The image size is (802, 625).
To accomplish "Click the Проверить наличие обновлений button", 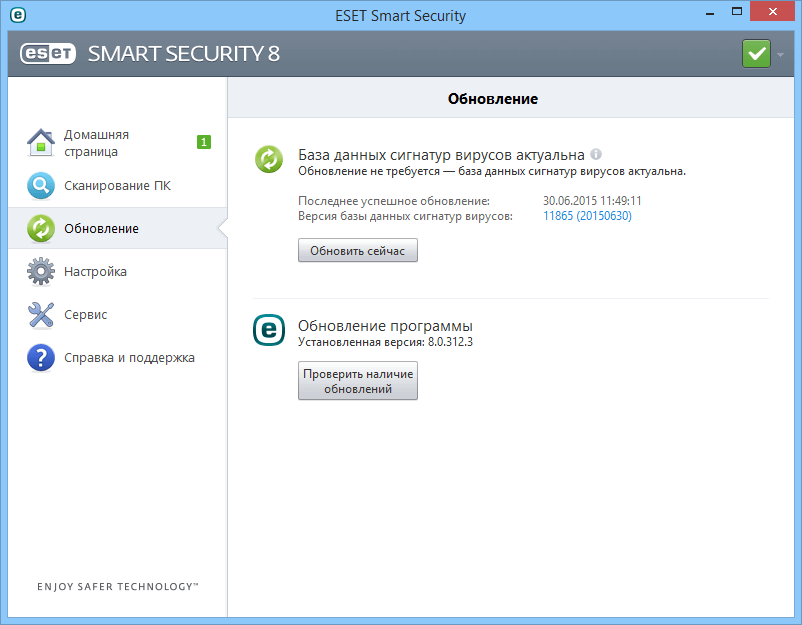I will coord(357,380).
